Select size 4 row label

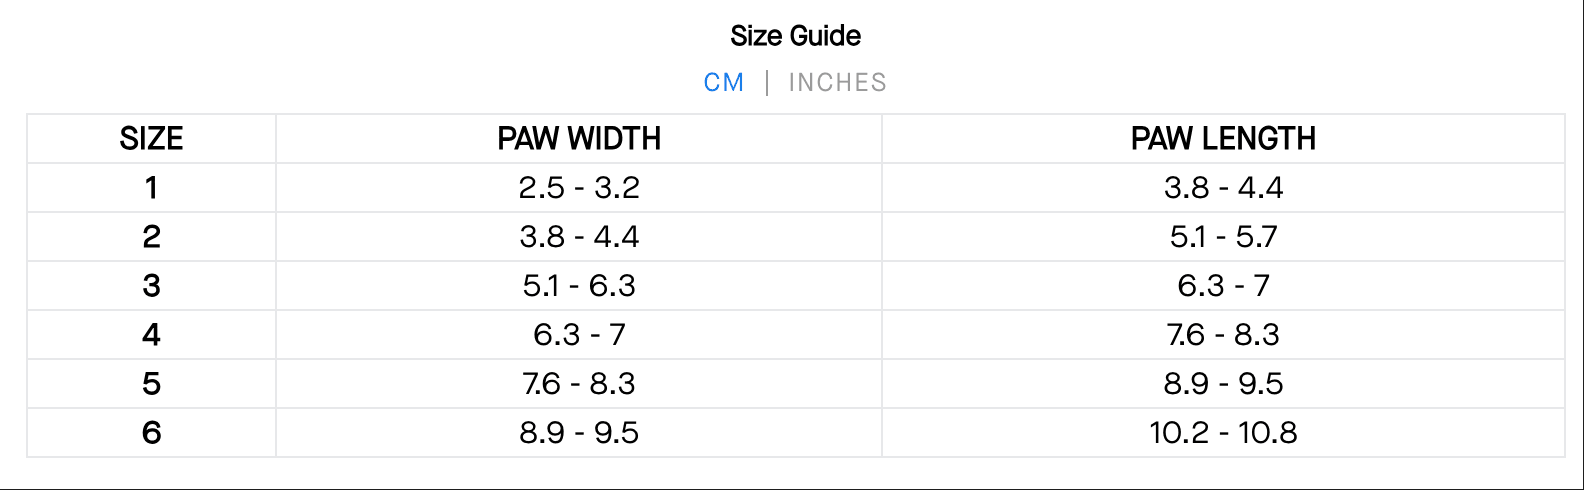click(151, 335)
